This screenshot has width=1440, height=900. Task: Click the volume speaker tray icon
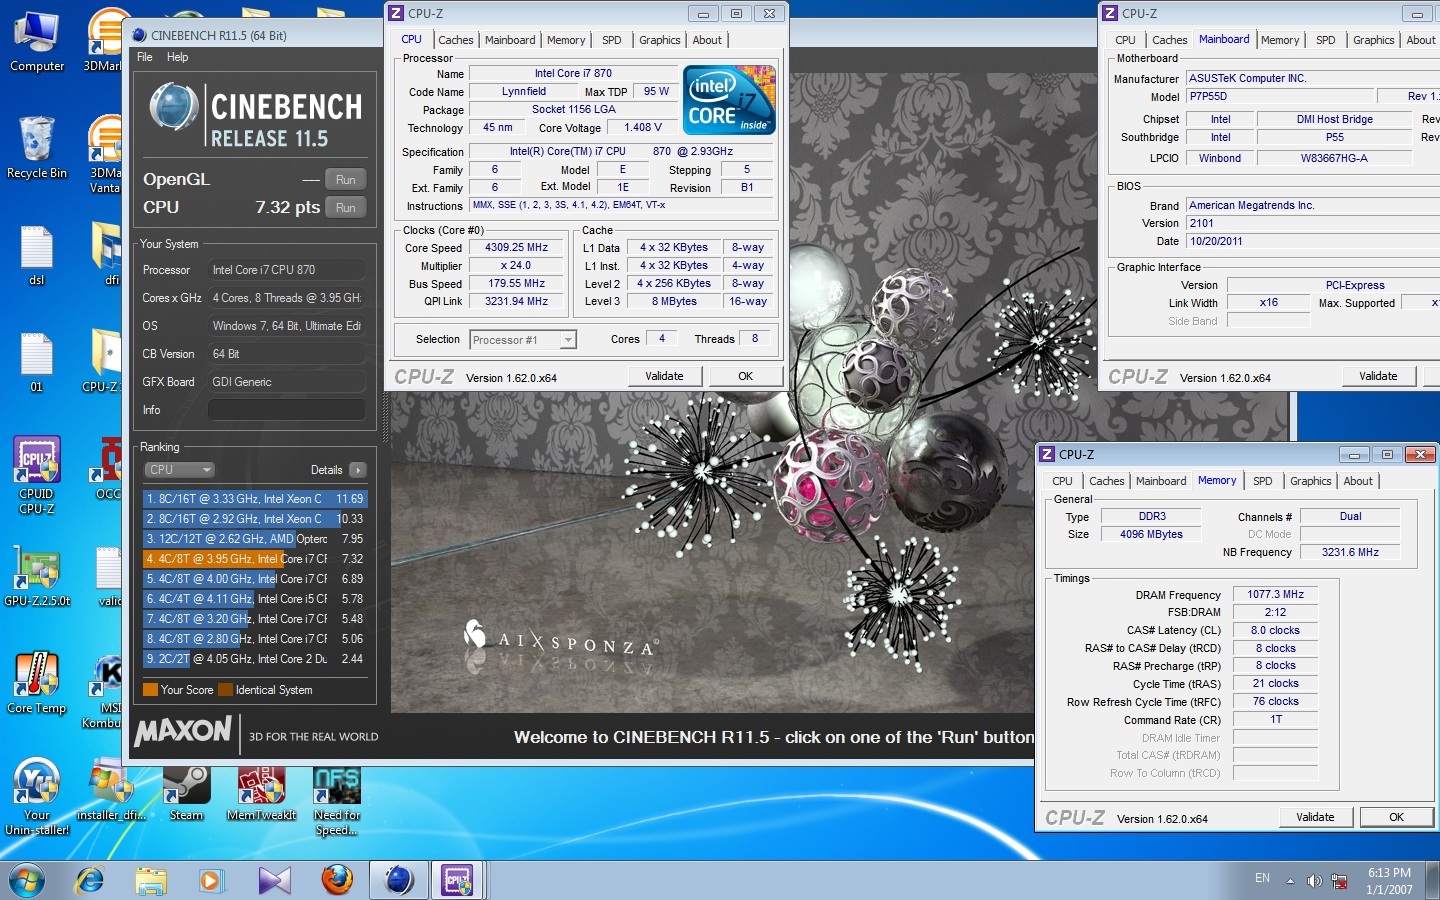(1314, 881)
